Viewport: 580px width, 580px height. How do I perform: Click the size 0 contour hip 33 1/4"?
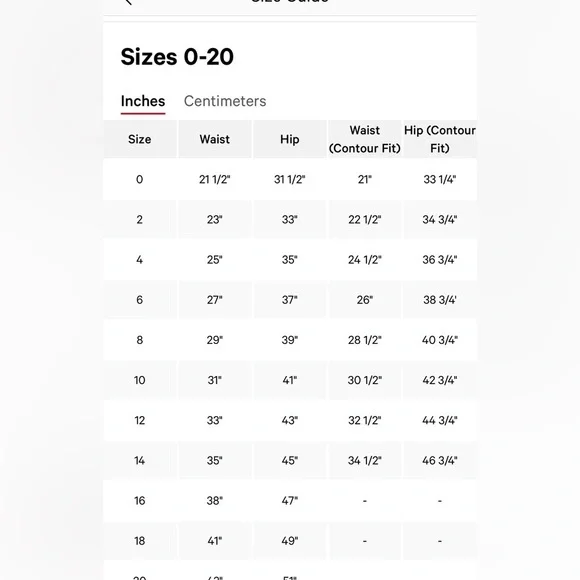440,179
